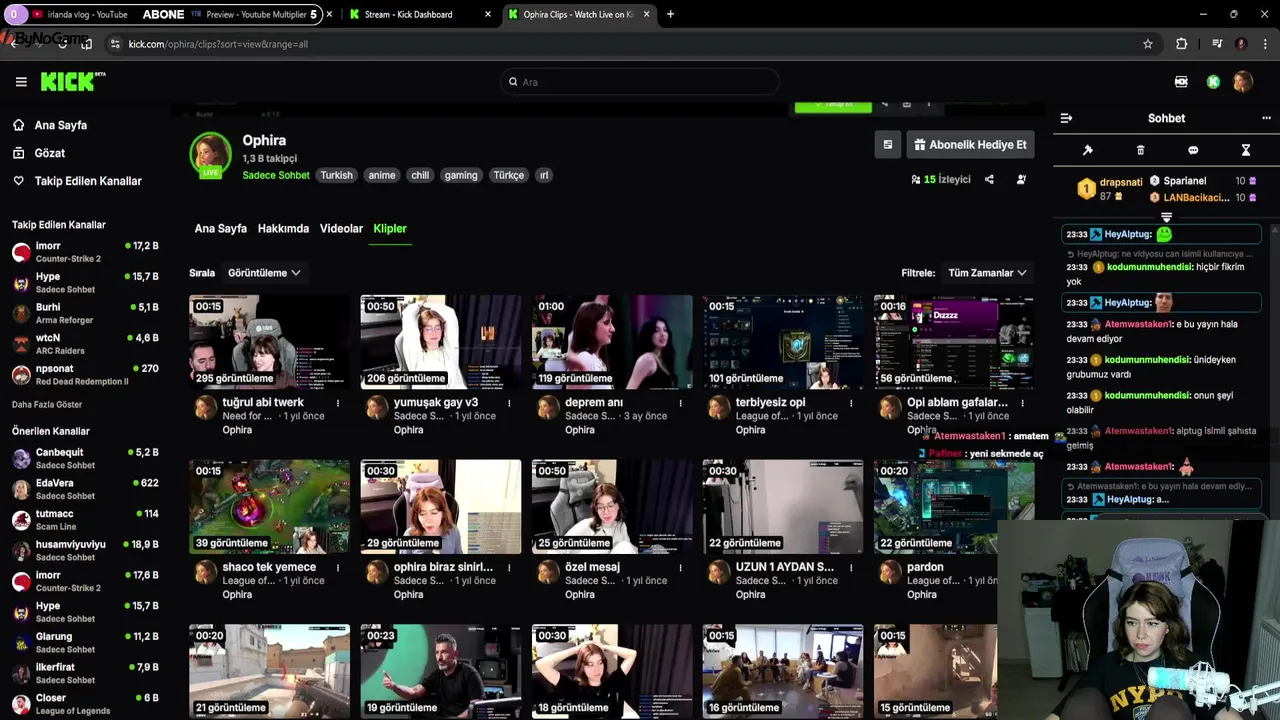Open the profile avatar menu in the header
The image size is (1280, 720).
pyautogui.click(x=1243, y=82)
